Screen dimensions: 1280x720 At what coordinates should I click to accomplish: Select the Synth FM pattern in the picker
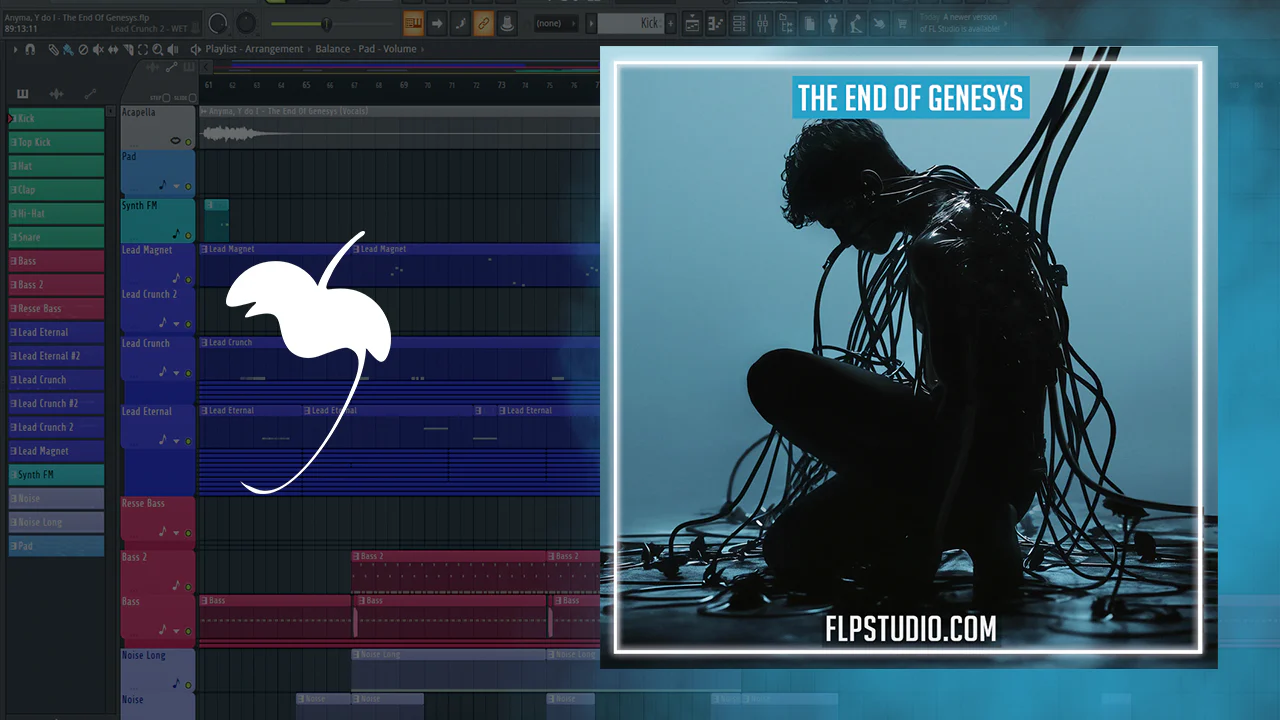56,475
